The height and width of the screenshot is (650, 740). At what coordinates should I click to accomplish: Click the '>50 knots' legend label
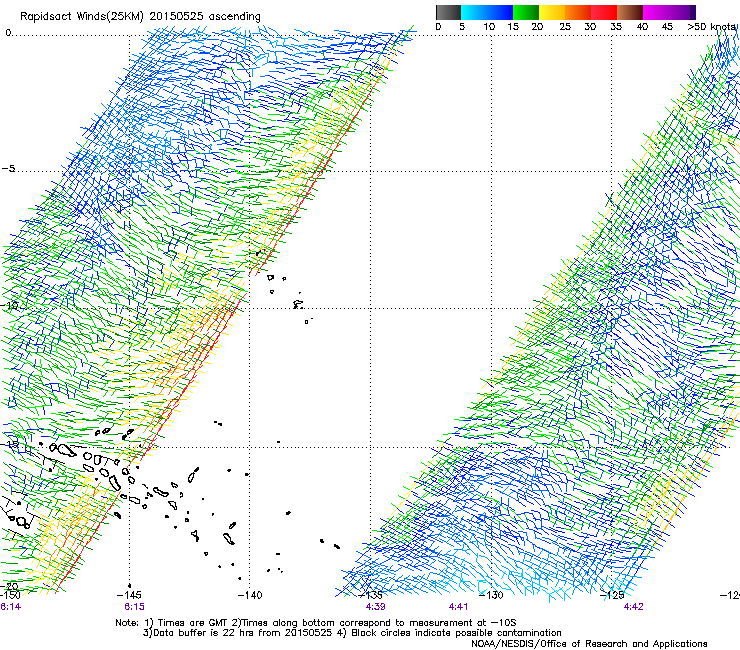click(712, 27)
